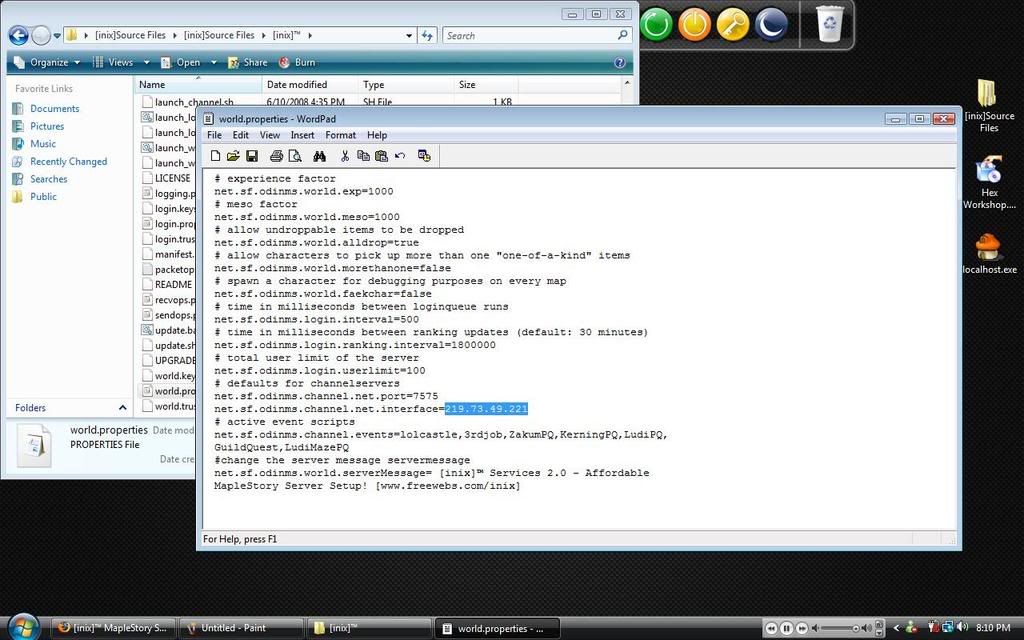
Task: Open the dropdown arrow next to Open
Action: tap(214, 63)
